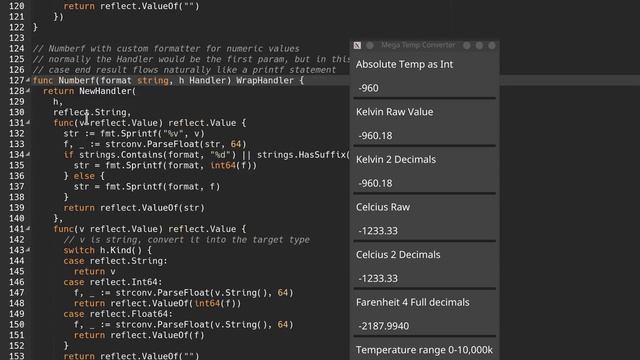This screenshot has height=360, width=640.
Task: Click the "Temperature range 0-10,000k" label
Action: 424,350
